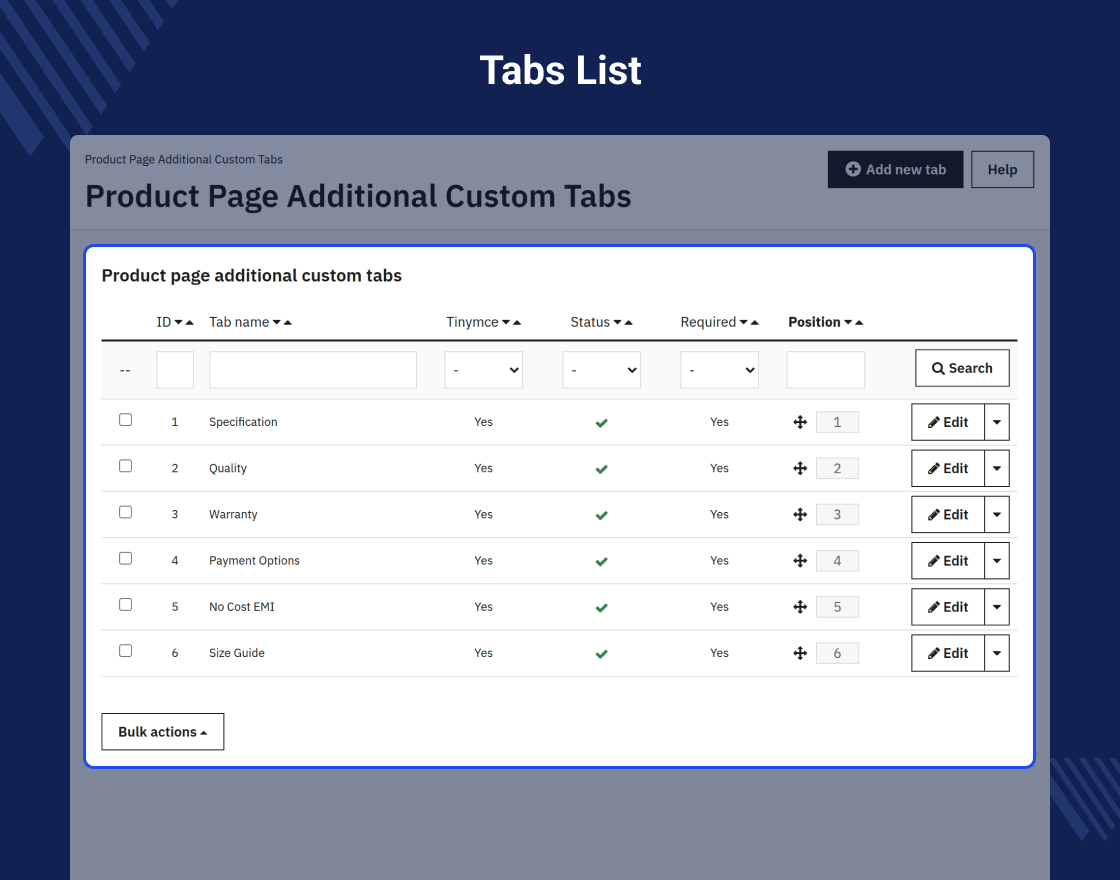Check the No Cost EMI row checkbox
The height and width of the screenshot is (880, 1120).
tap(126, 604)
